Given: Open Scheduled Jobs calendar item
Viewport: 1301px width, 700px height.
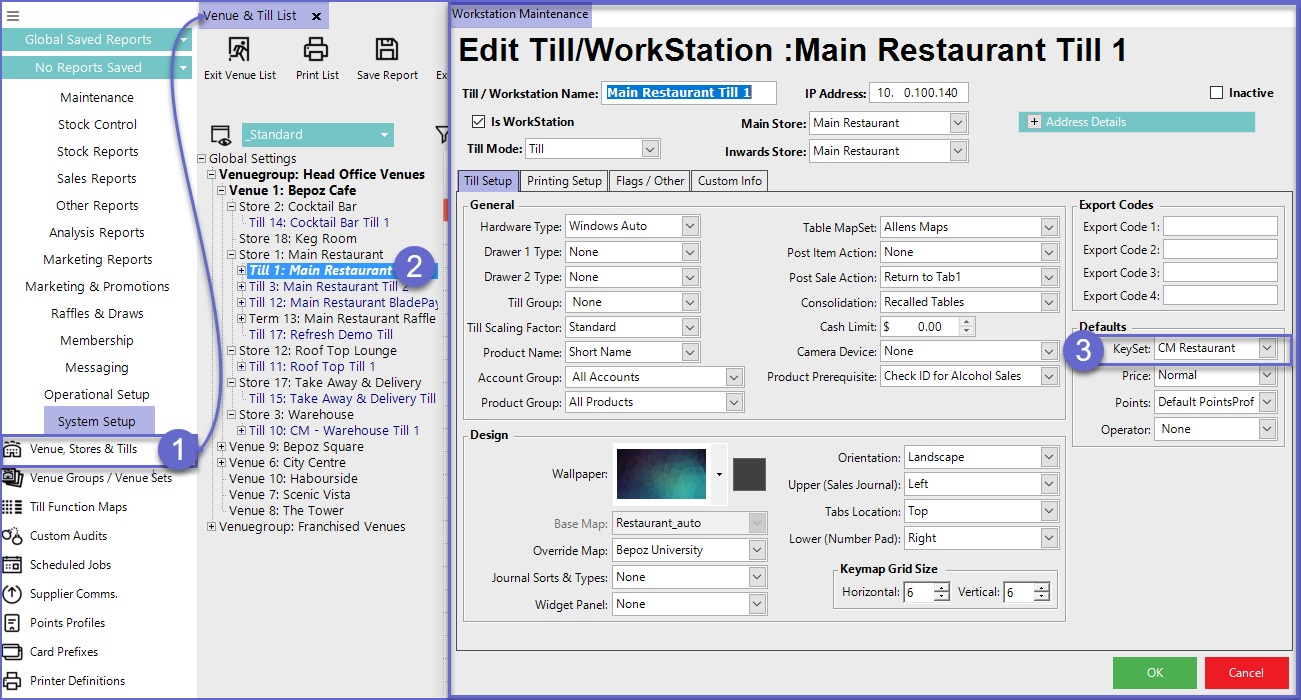Looking at the screenshot, I should tap(70, 565).
